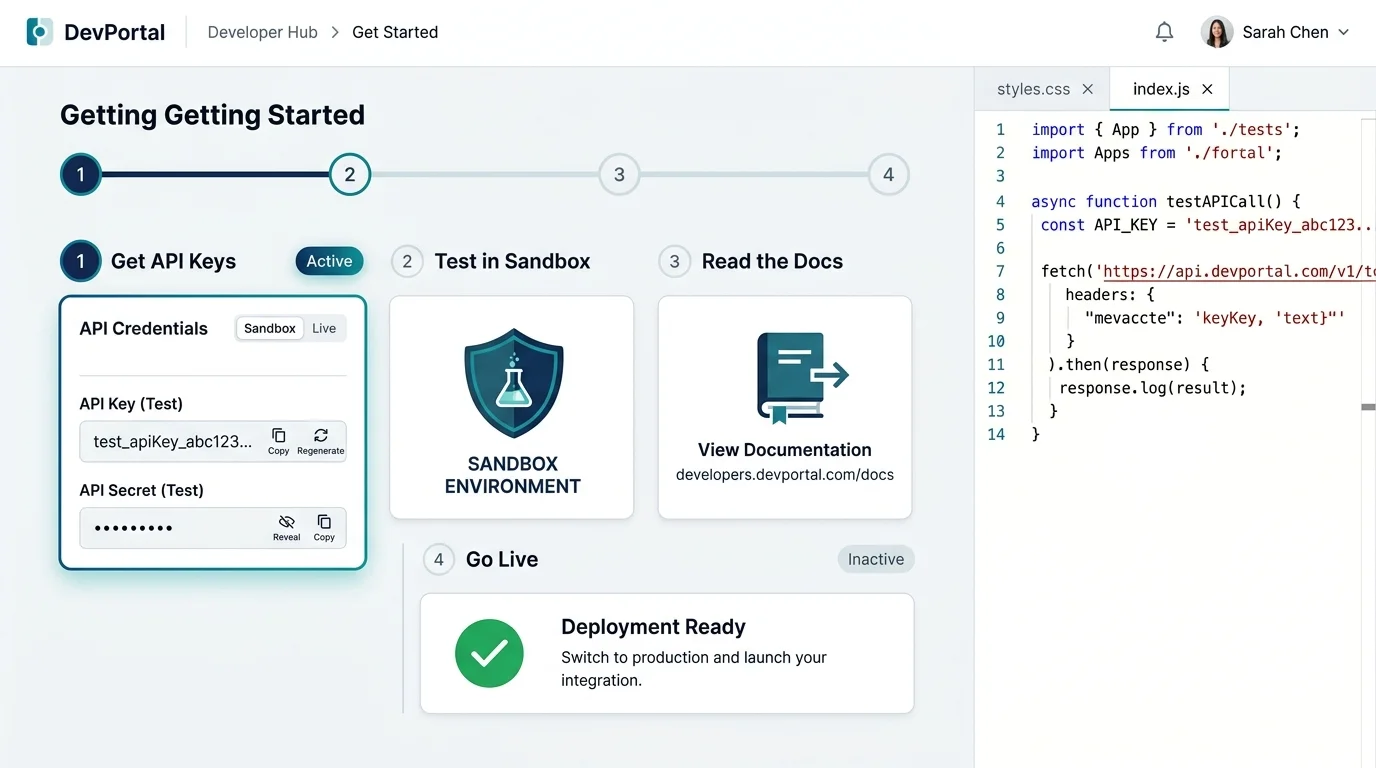Close the index.js tab
Viewport: 1376px width, 768px height.
pyautogui.click(x=1207, y=88)
